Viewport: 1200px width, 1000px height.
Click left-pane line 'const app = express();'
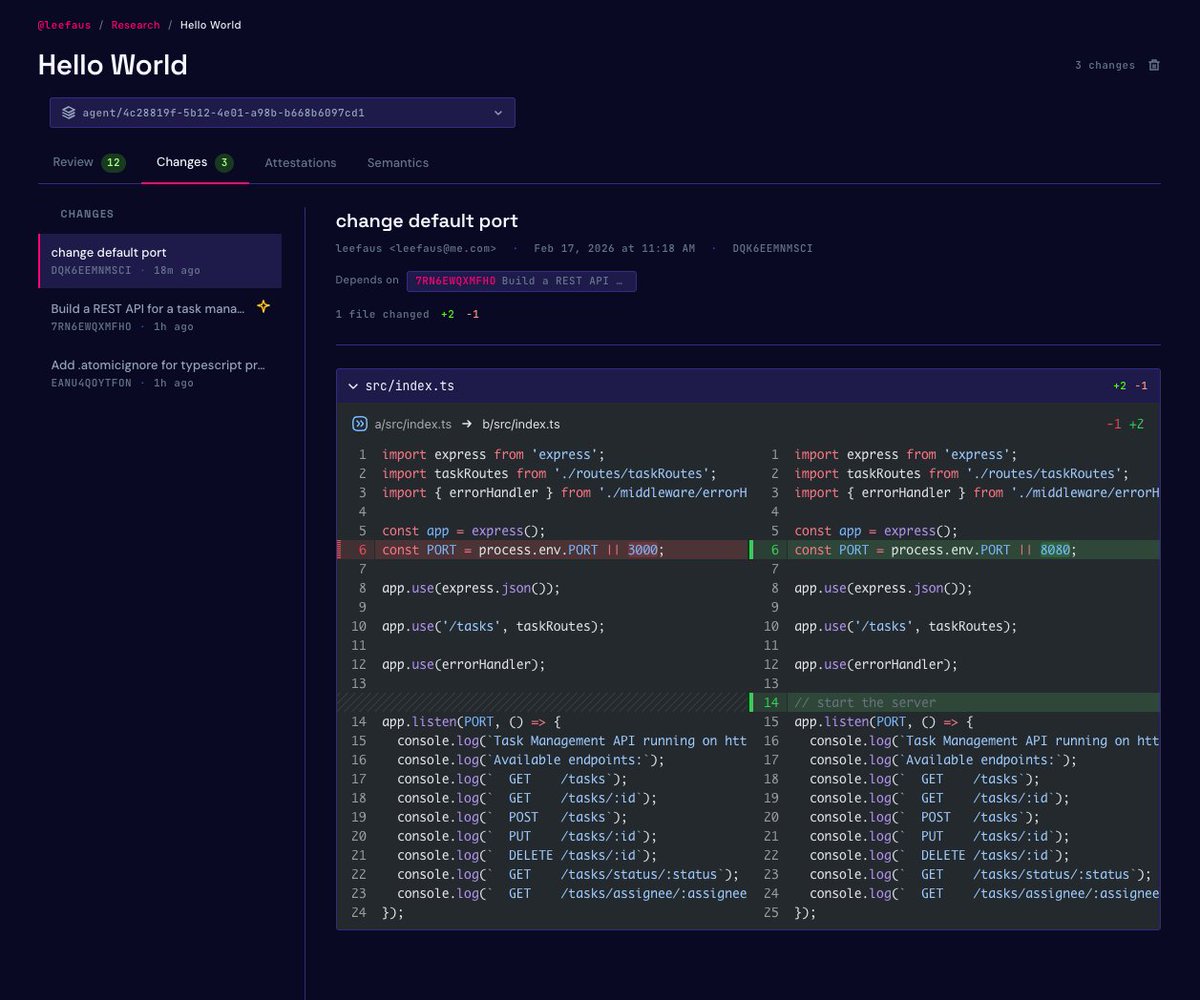[463, 531]
